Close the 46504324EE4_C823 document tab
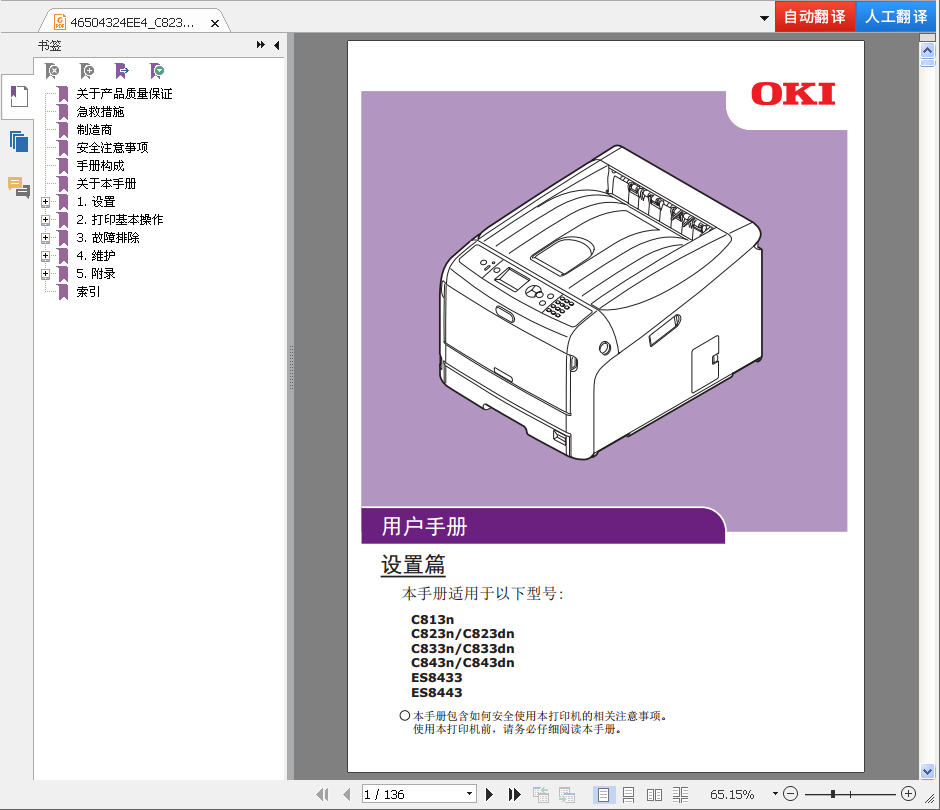This screenshot has height=810, width=940. [x=215, y=23]
